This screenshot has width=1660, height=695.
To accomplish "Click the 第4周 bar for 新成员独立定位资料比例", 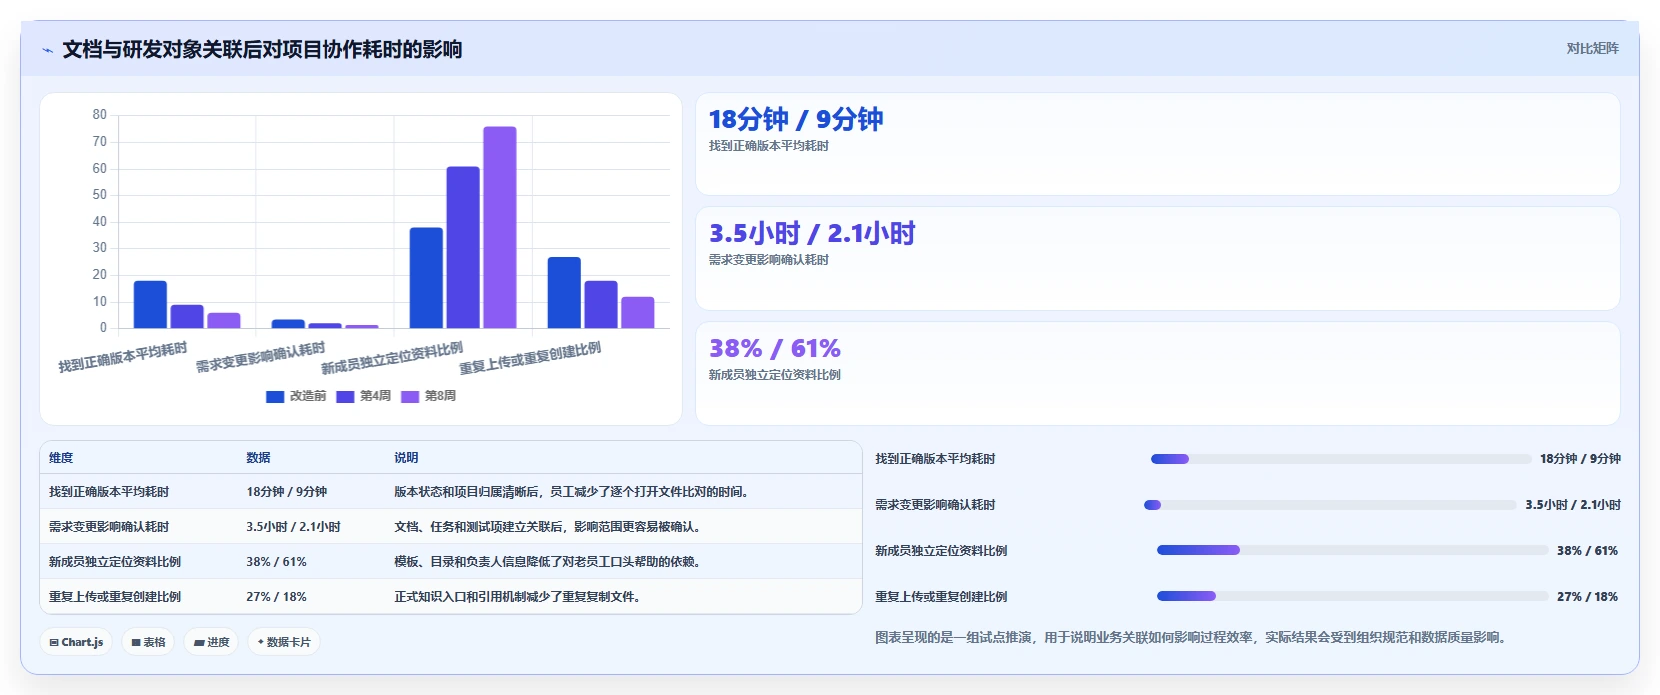I will coord(463,247).
